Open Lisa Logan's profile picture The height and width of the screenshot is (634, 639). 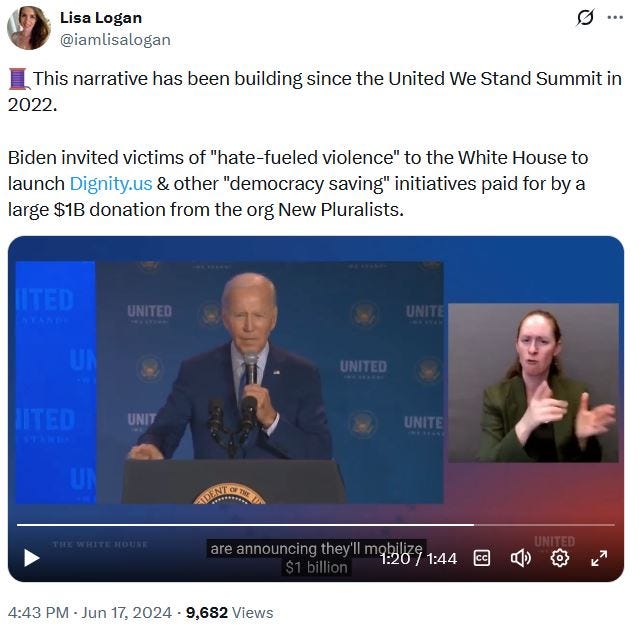tap(29, 28)
